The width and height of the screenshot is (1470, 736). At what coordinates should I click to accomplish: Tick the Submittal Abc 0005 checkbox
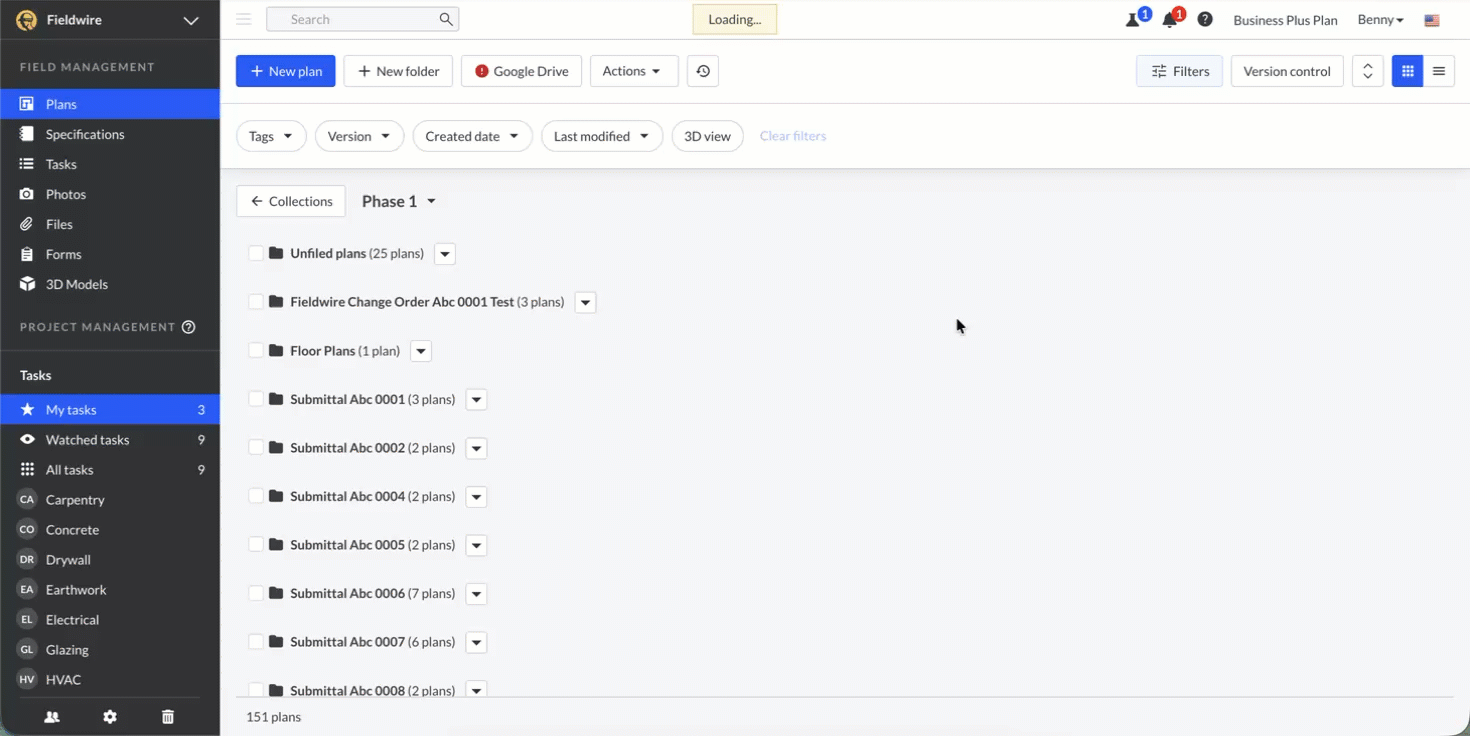pyautogui.click(x=256, y=545)
